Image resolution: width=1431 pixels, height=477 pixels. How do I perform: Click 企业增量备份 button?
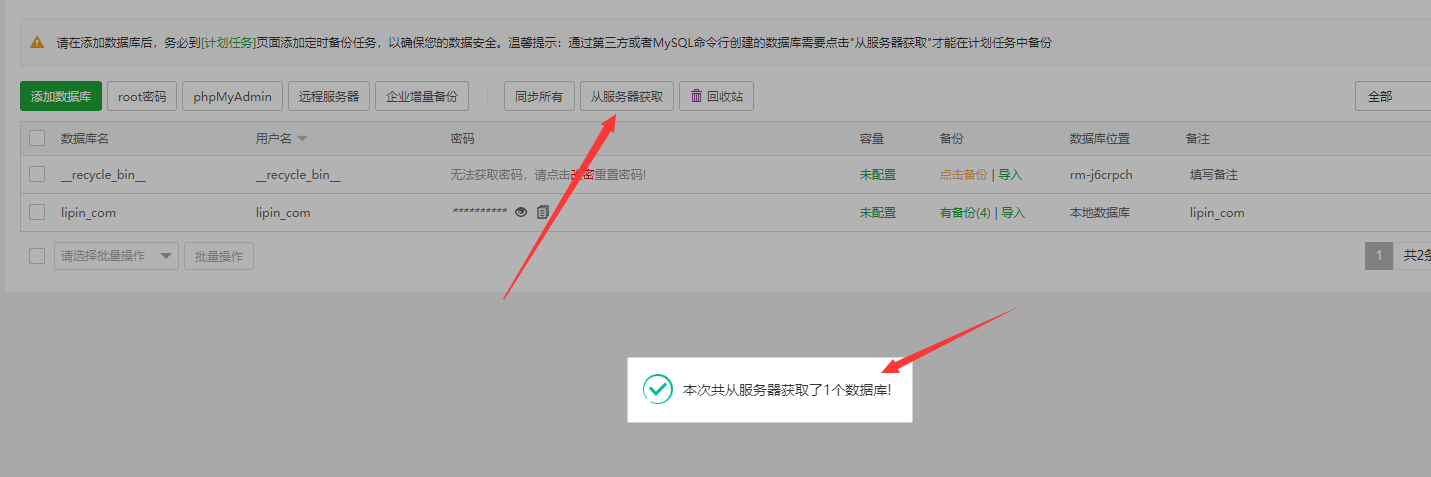(422, 97)
